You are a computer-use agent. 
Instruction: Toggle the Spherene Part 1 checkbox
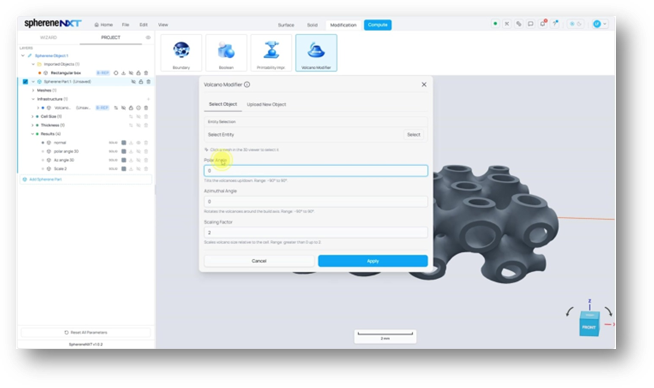click(x=25, y=82)
